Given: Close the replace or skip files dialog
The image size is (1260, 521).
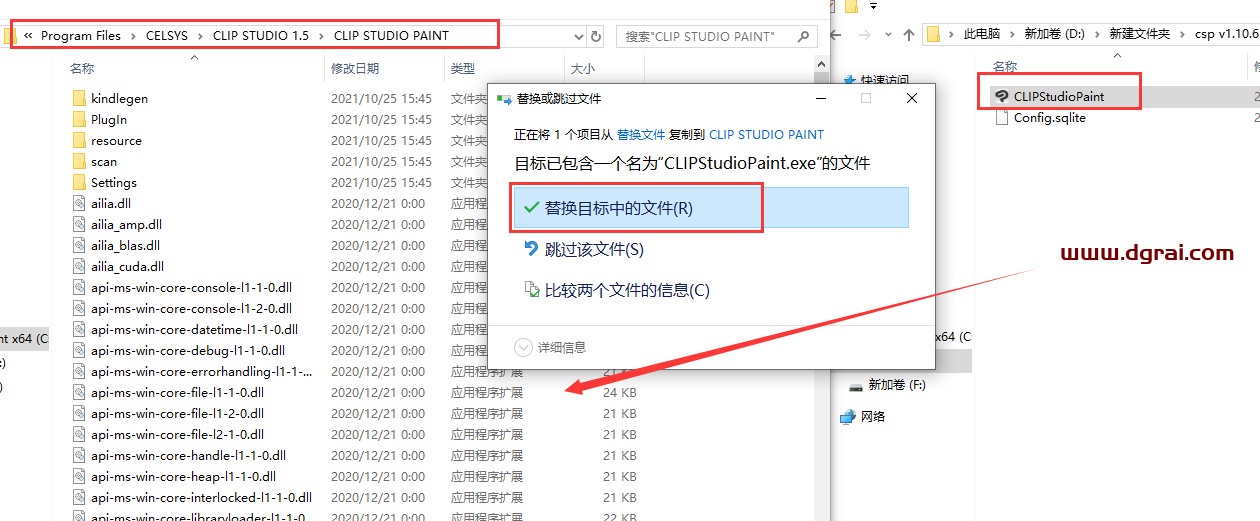Looking at the screenshot, I should pyautogui.click(x=911, y=99).
